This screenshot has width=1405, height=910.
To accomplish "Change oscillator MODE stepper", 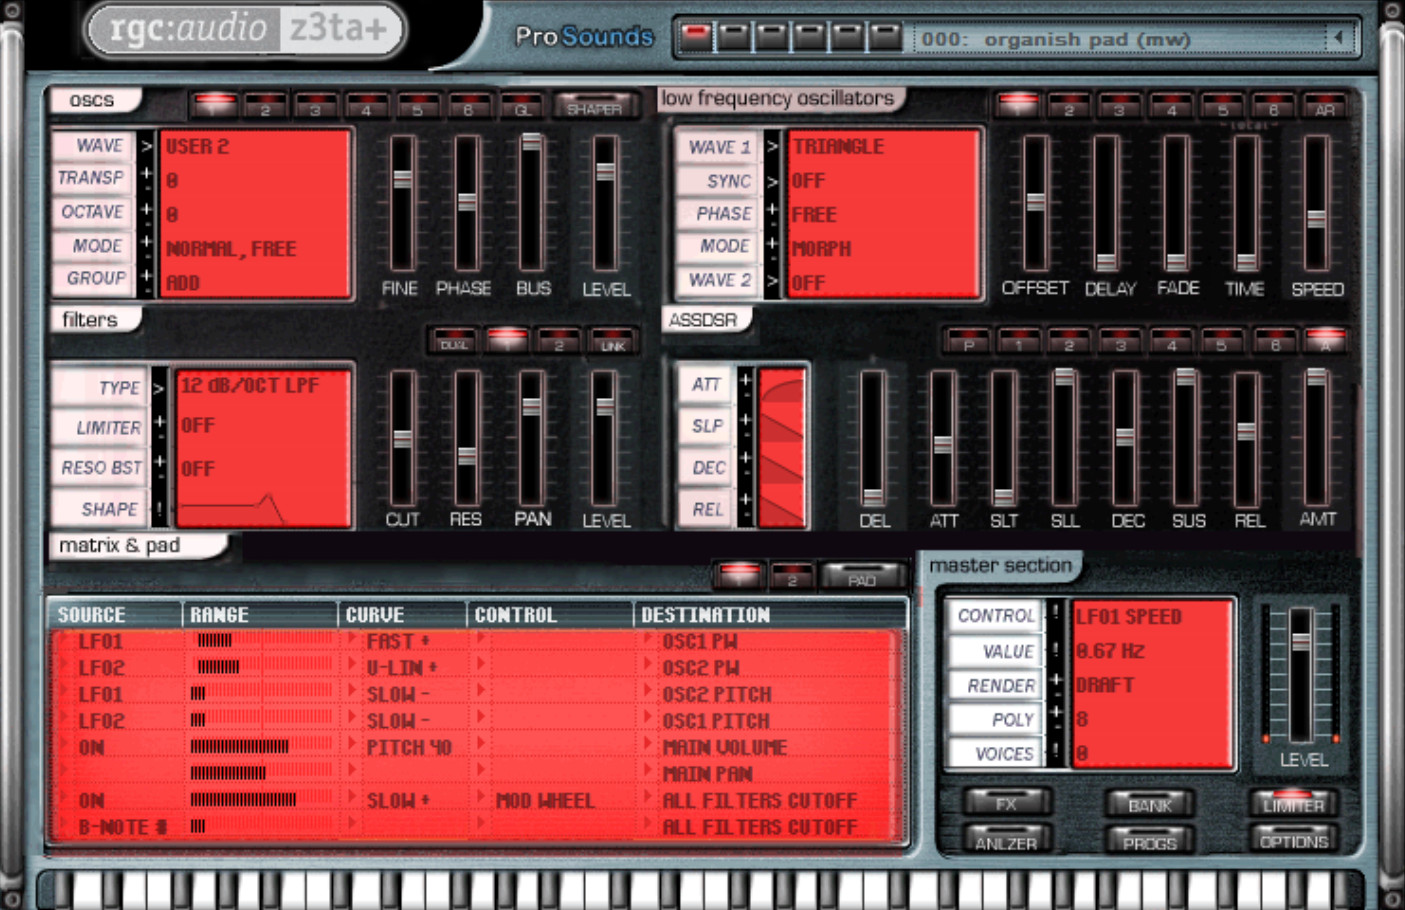I will (147, 245).
